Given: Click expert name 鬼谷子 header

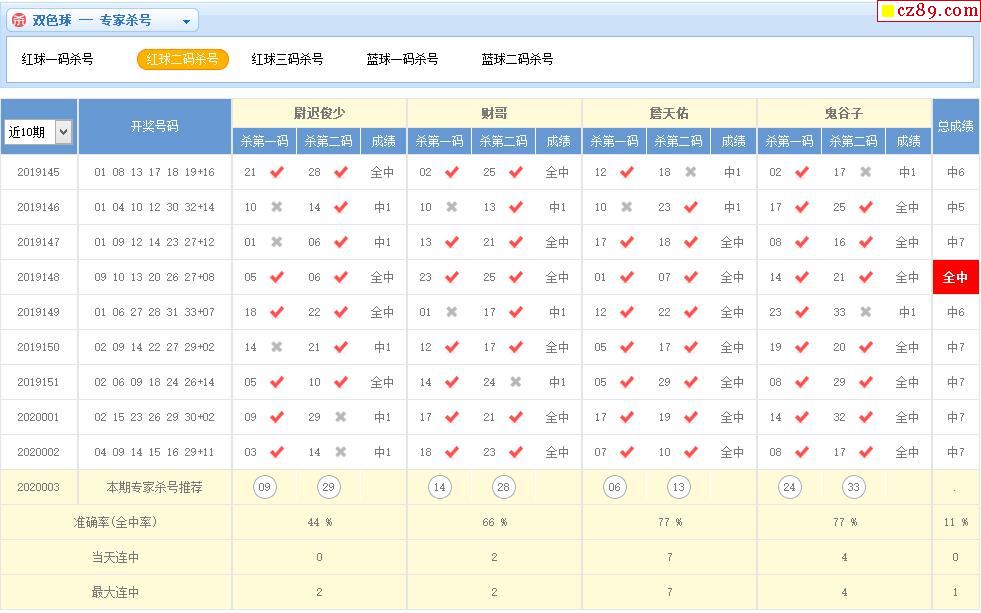Looking at the screenshot, I should point(844,113).
